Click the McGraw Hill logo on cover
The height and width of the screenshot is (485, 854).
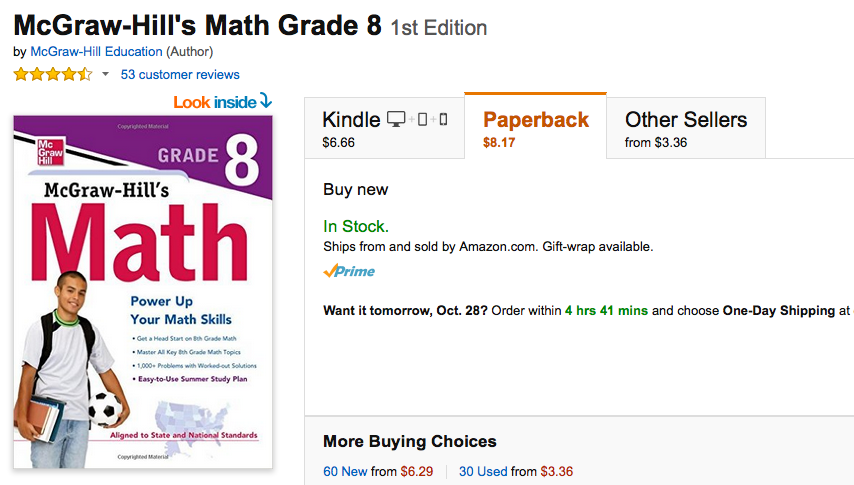[x=50, y=151]
